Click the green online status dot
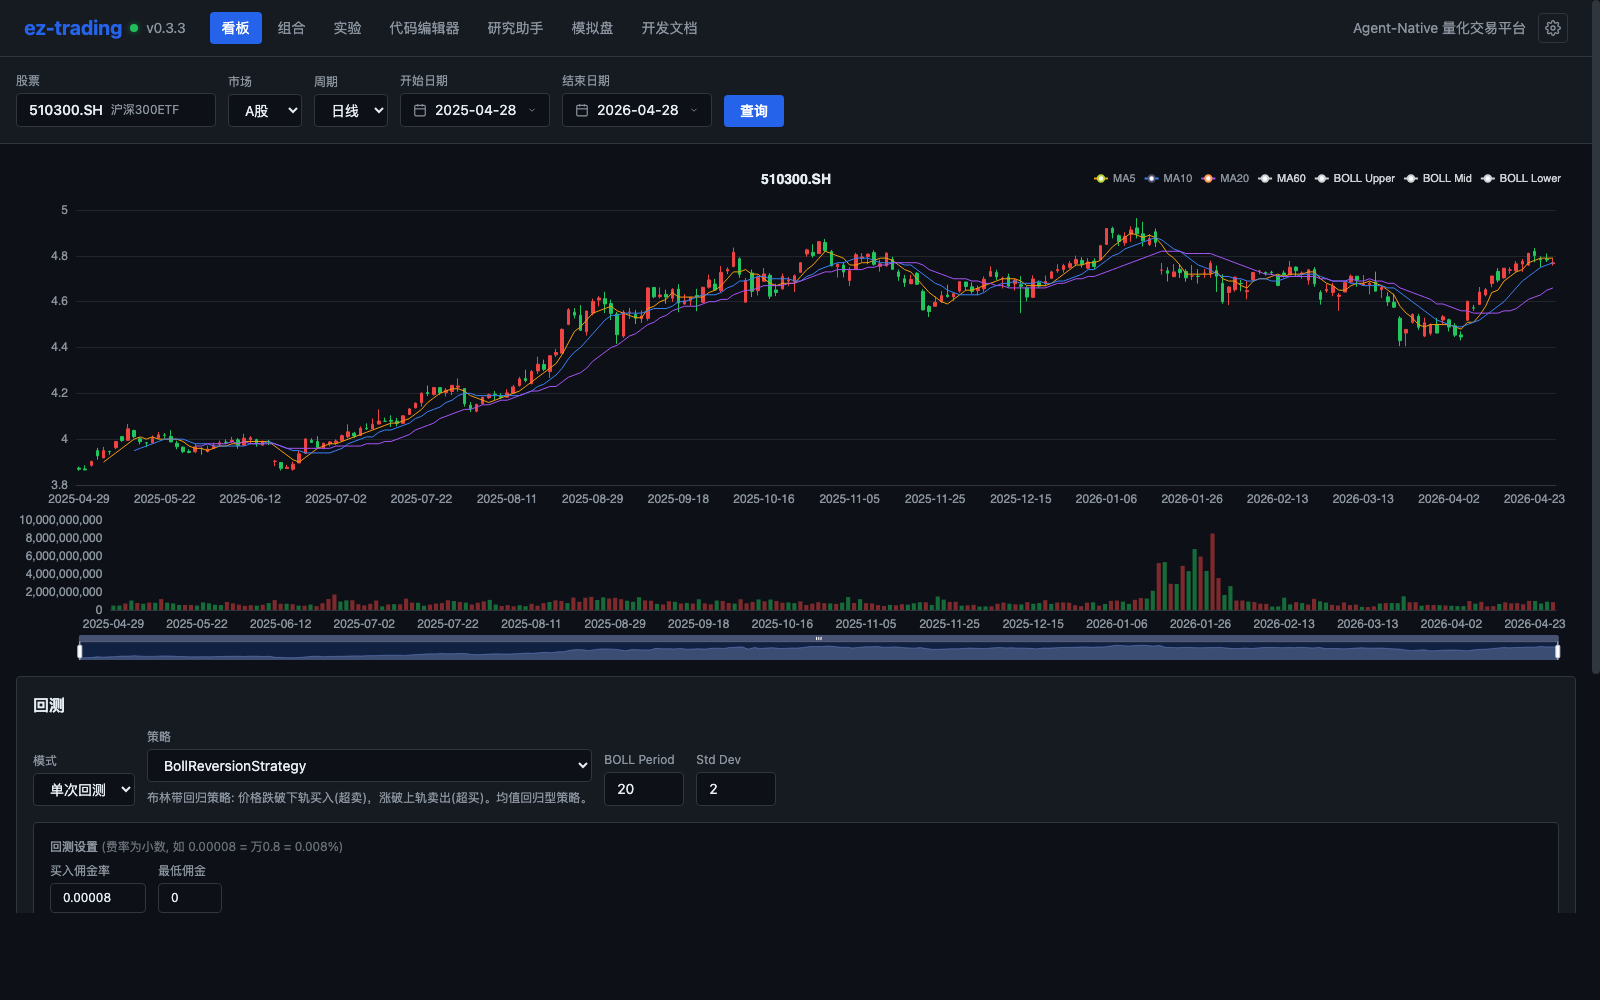 134,28
